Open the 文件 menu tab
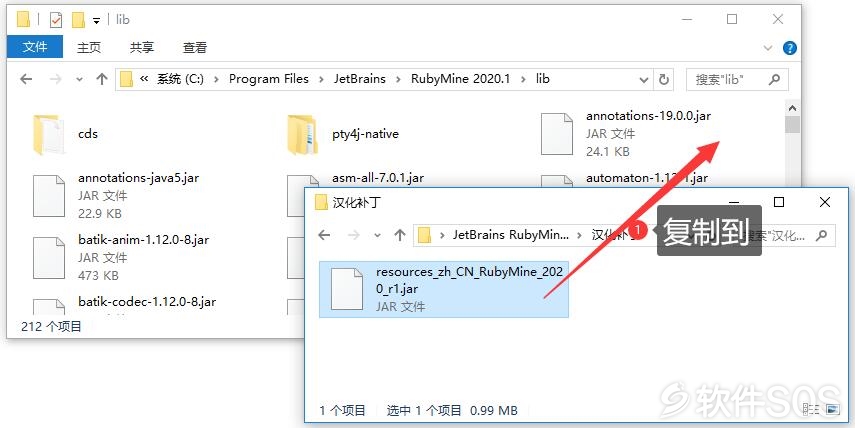Image resolution: width=855 pixels, height=428 pixels. [35, 47]
